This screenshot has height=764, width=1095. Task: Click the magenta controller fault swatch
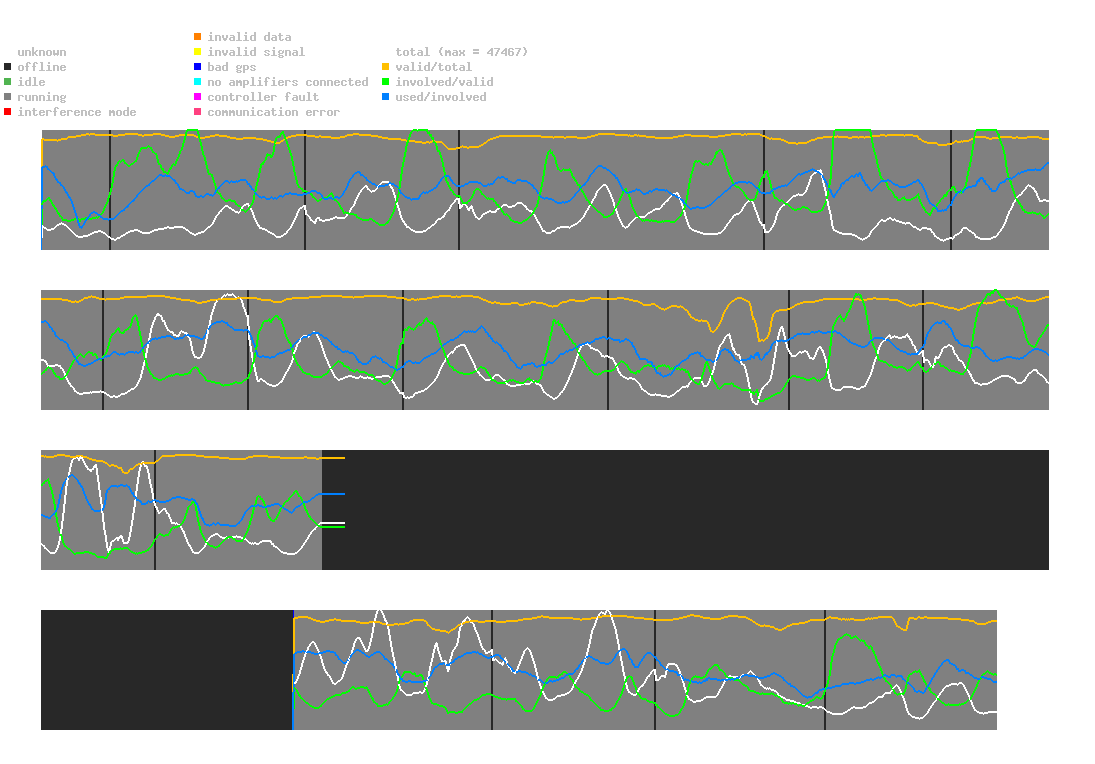198,97
